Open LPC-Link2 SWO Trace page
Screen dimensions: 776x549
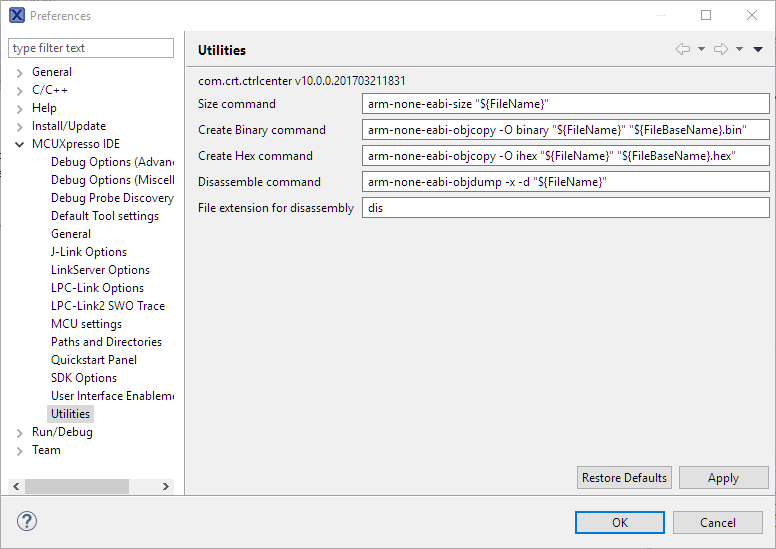pos(108,306)
